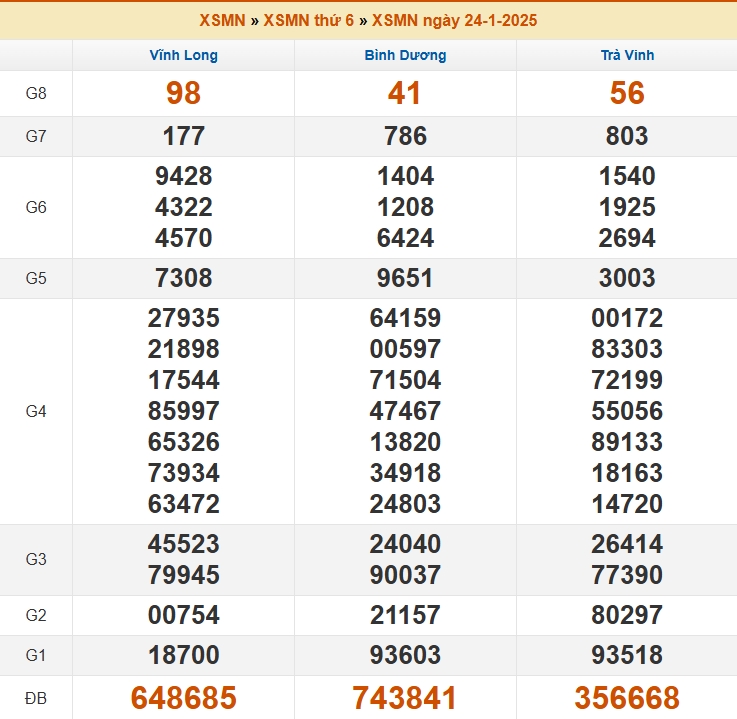The image size is (737, 719).
Task: Click G3 number 24040
Action: pos(406,544)
